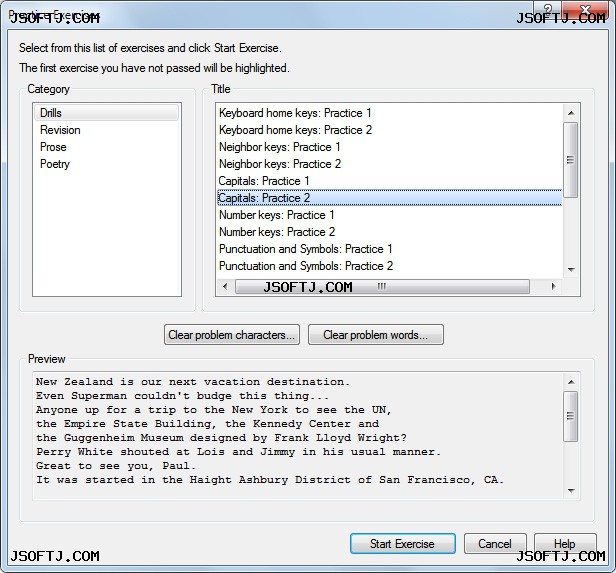
Task: Click Title list horizontal scrollbar thumb
Action: 382,286
